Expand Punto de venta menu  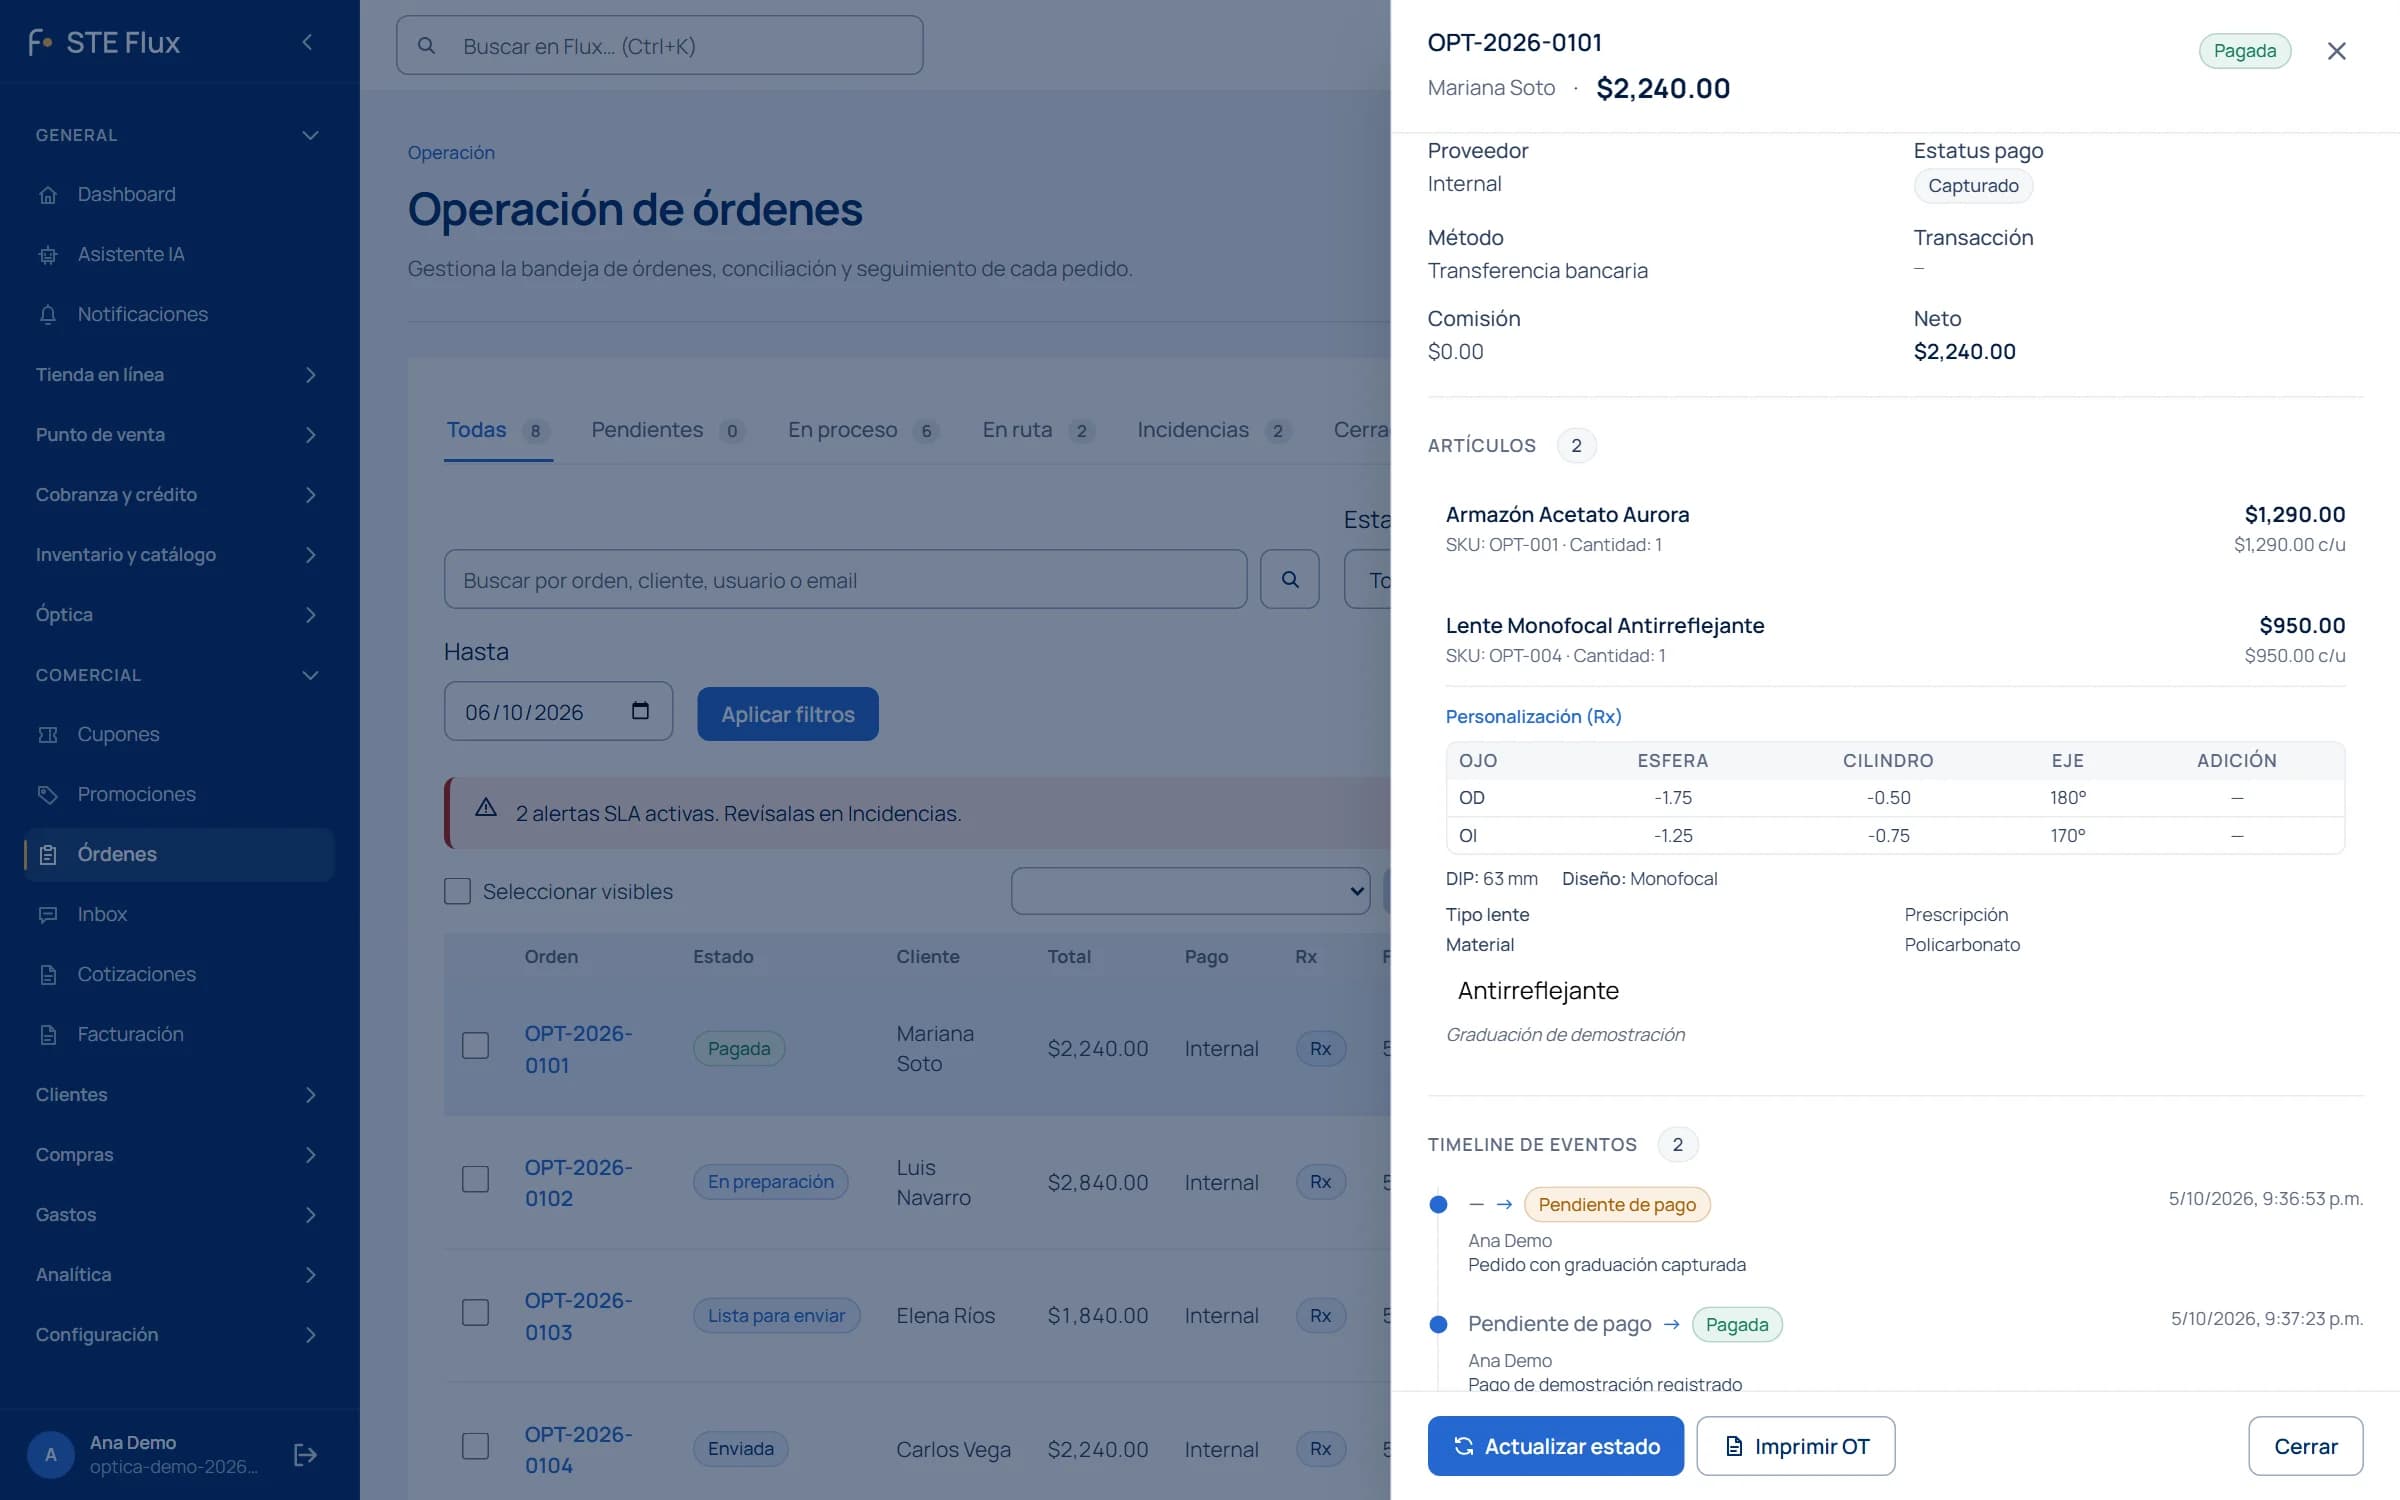pyautogui.click(x=180, y=434)
